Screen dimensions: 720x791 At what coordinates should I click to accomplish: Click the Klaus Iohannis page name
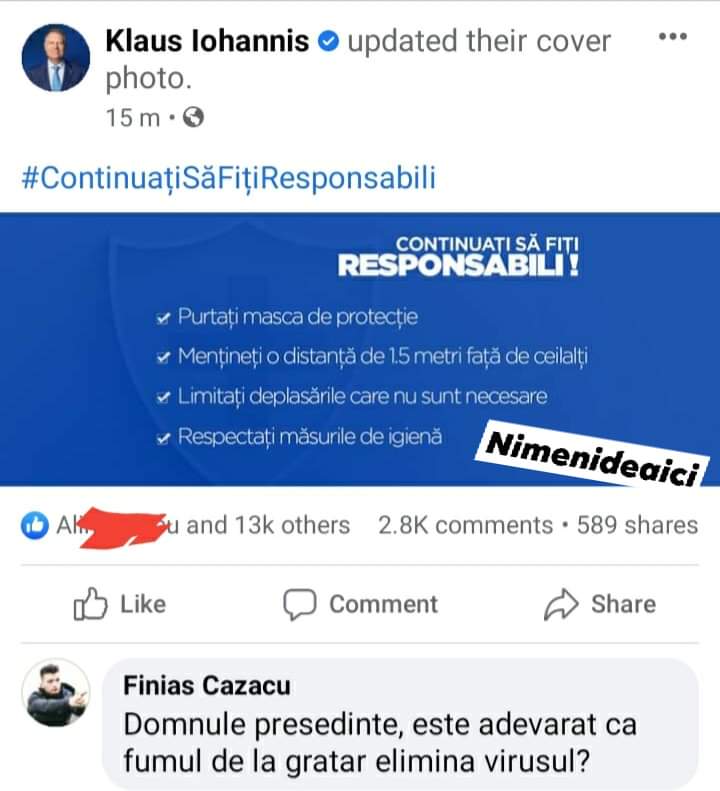[x=207, y=41]
